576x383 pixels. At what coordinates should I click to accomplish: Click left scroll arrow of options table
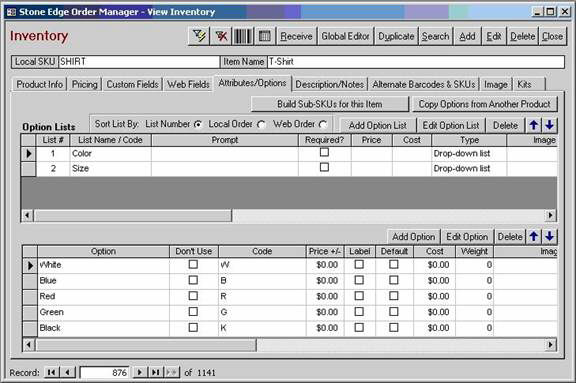[x=29, y=345]
